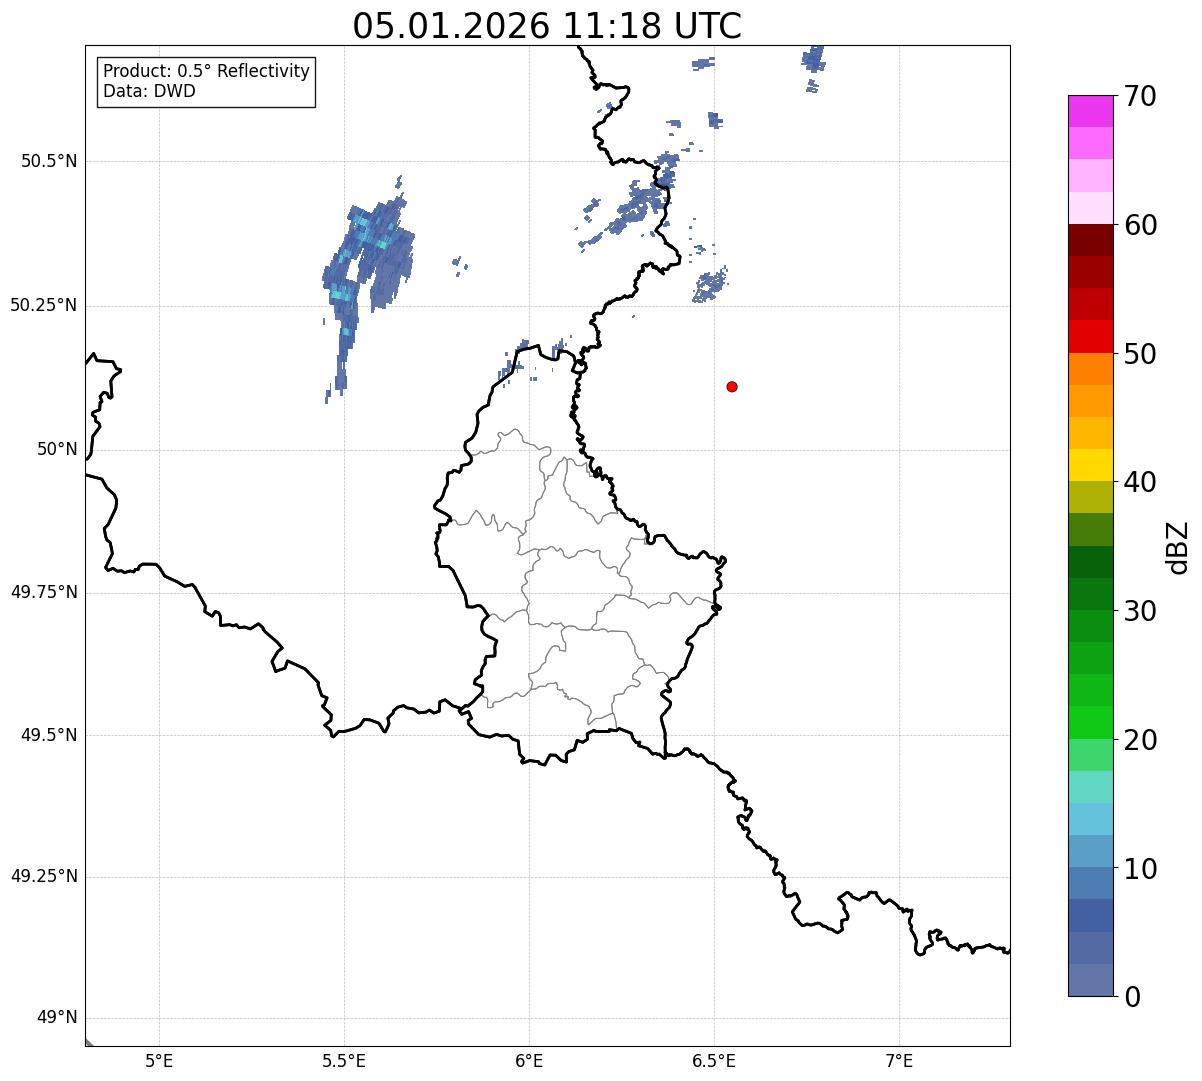Click the 50.5°N latitude label

point(49,161)
